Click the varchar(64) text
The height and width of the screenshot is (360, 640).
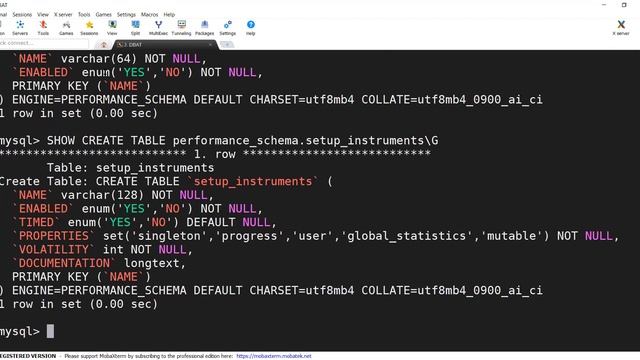click(x=98, y=58)
